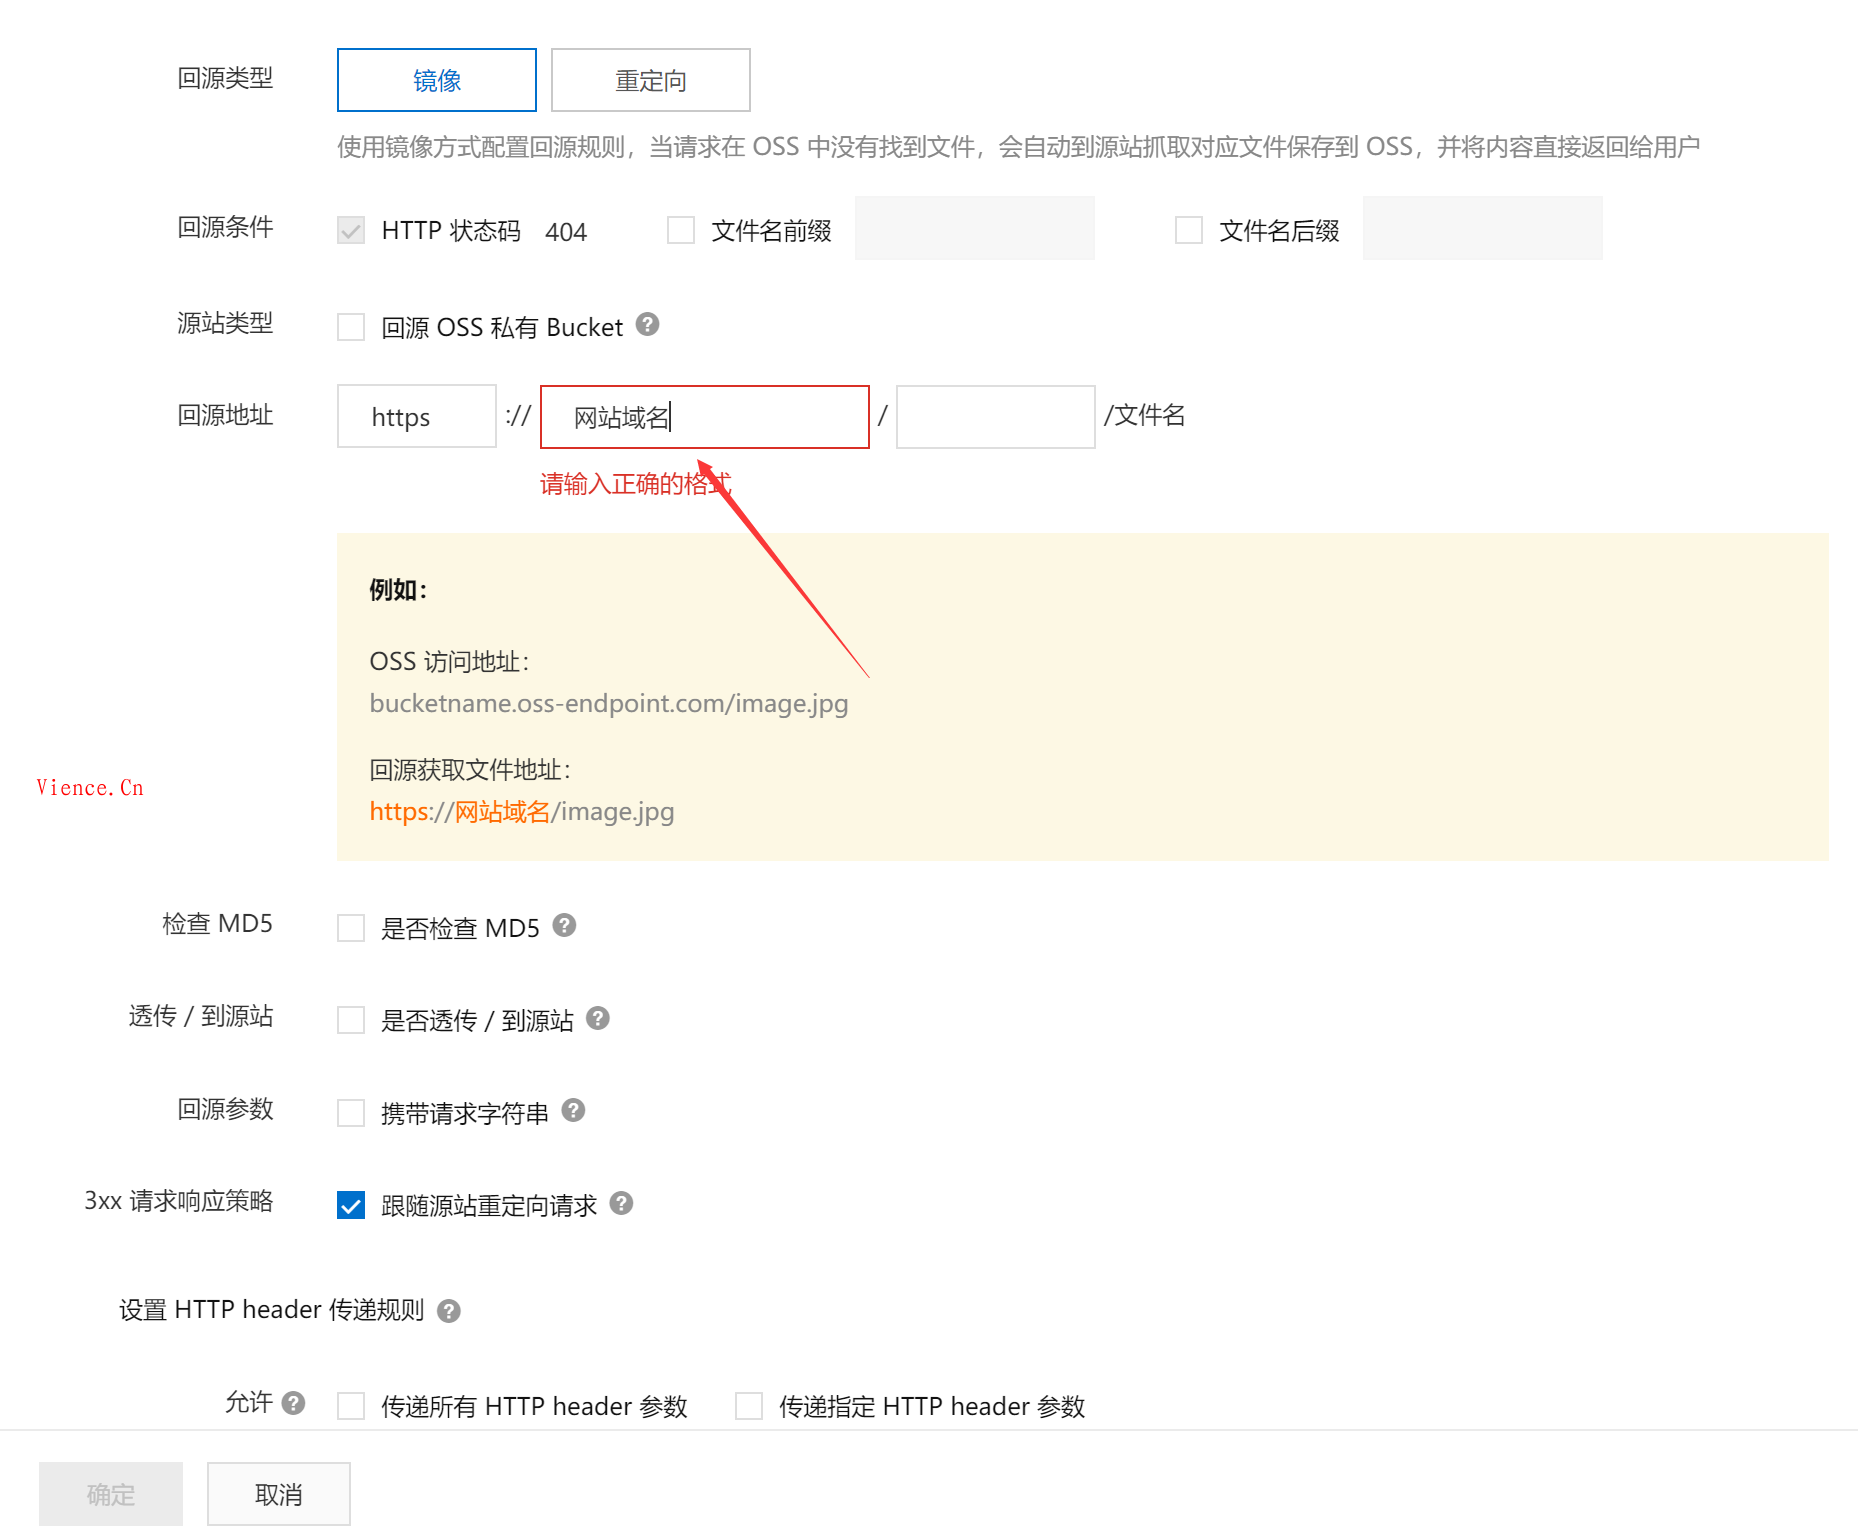Viewport: 1858px width, 1534px height.
Task: Switch to the 重定向 origin type
Action: [x=650, y=80]
